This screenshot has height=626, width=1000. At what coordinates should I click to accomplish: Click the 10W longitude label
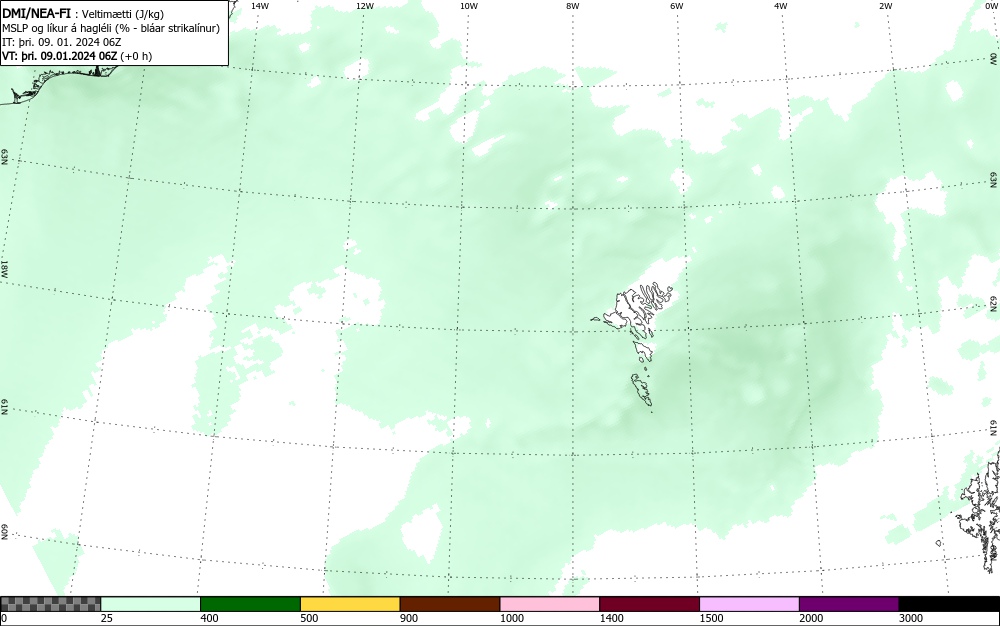click(x=469, y=6)
